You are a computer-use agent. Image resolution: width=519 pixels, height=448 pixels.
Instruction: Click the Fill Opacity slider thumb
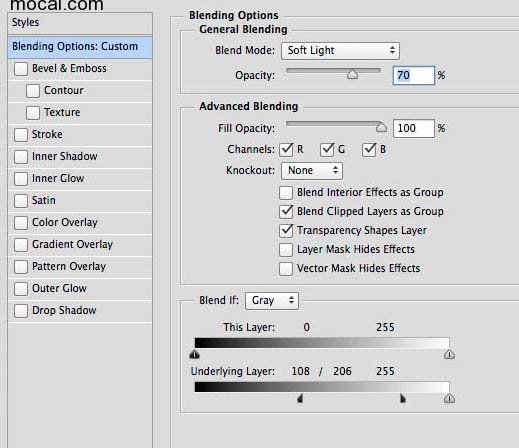tap(381, 127)
